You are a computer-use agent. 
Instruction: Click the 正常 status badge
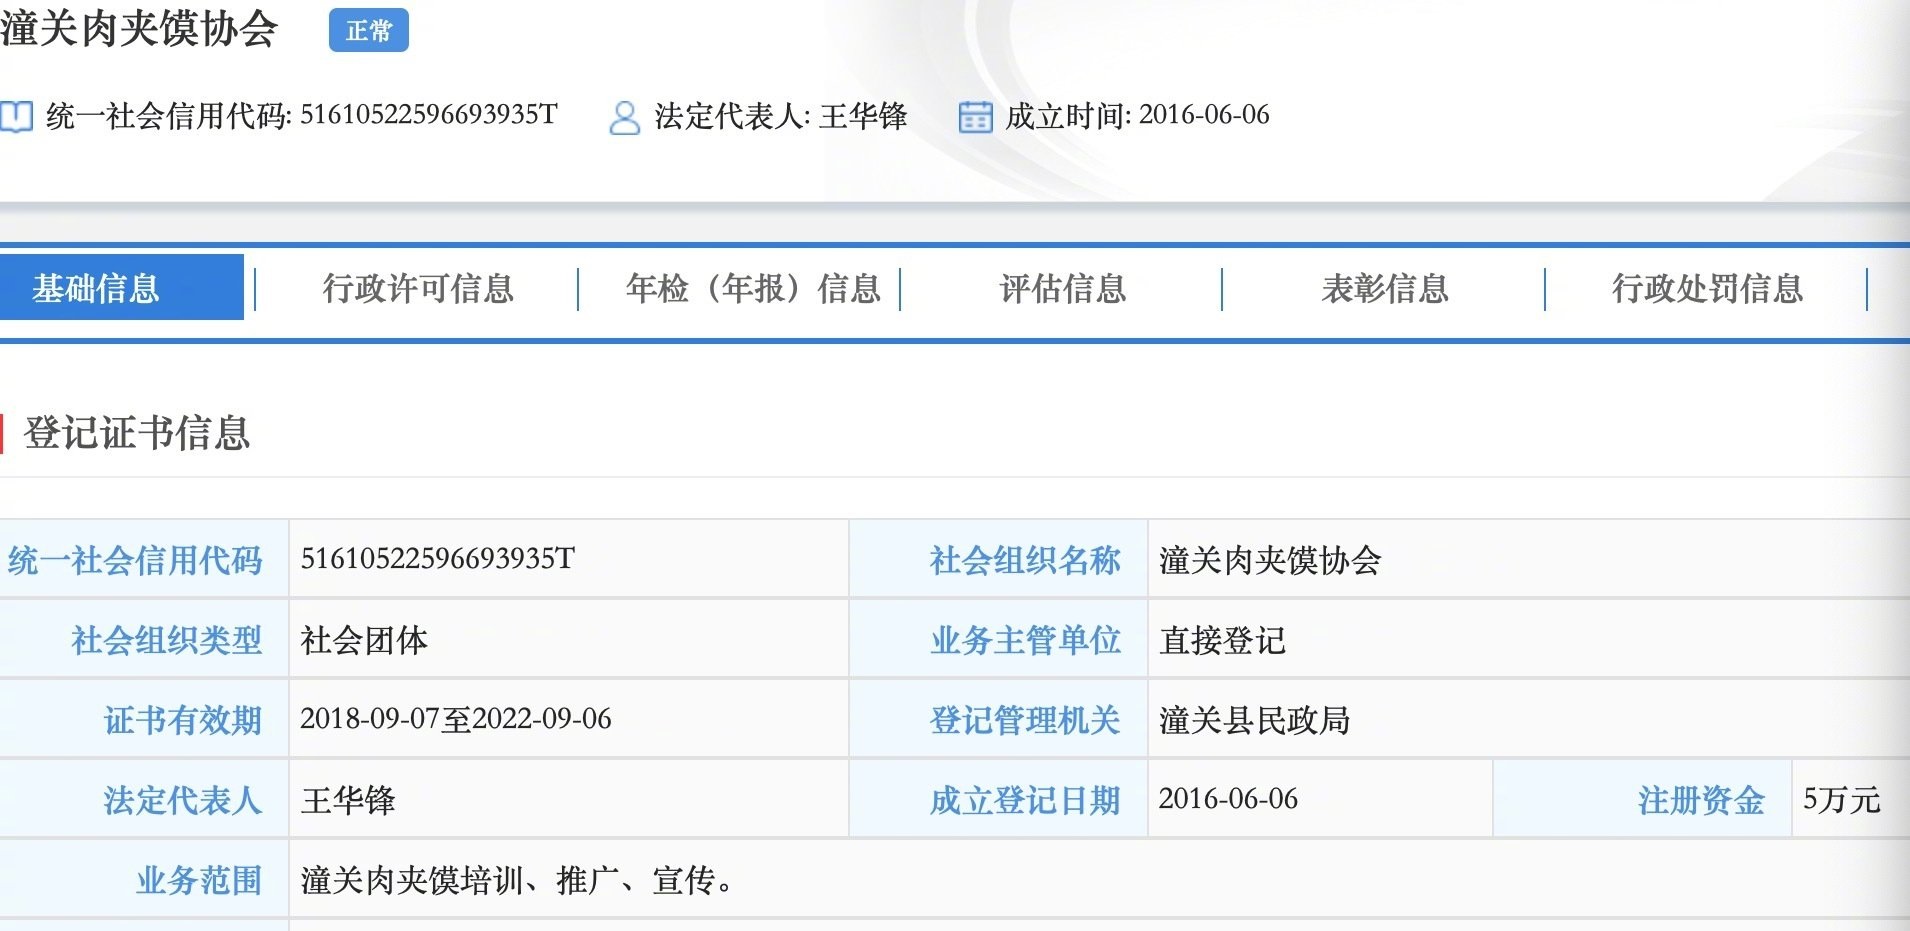pos(368,31)
